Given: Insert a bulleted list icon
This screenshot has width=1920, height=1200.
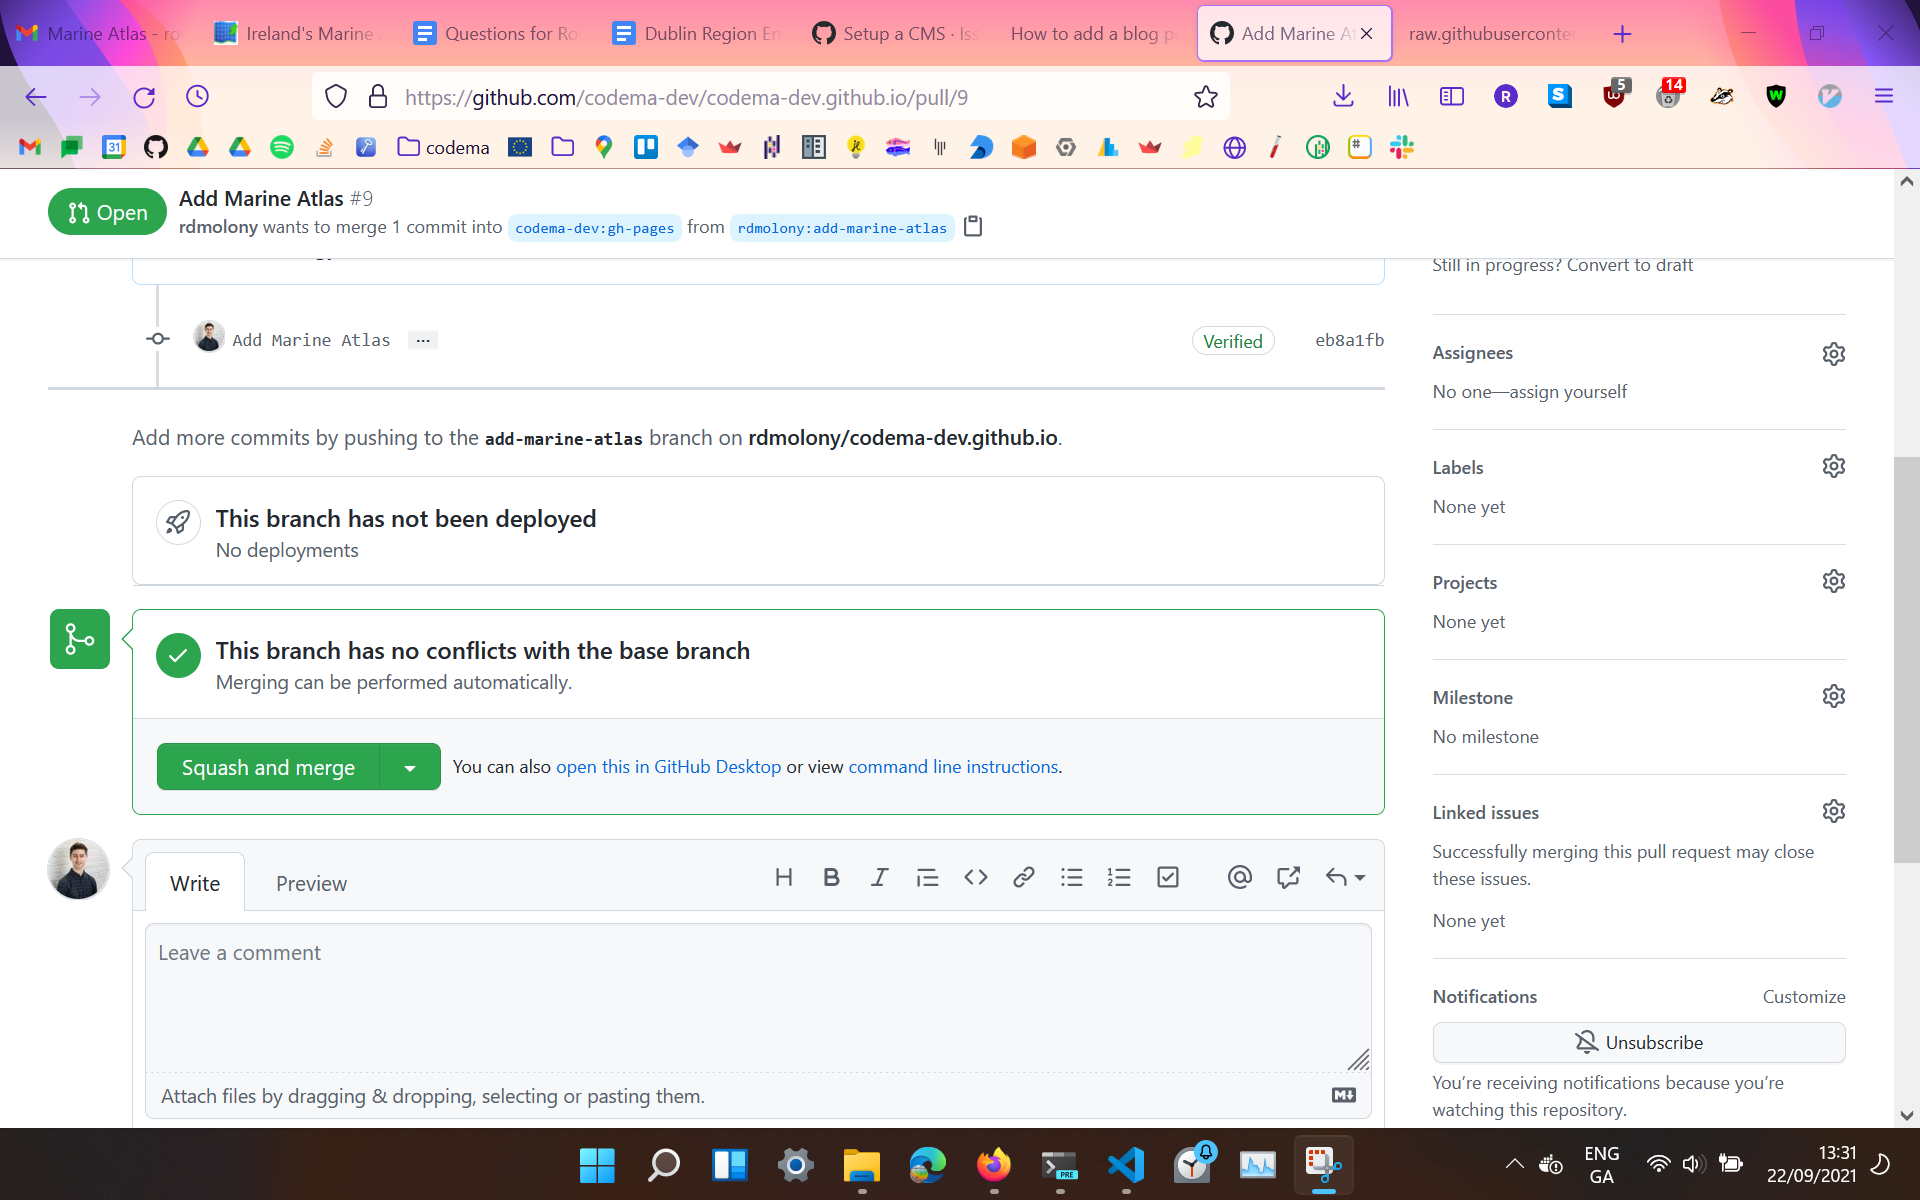Looking at the screenshot, I should [x=1071, y=877].
